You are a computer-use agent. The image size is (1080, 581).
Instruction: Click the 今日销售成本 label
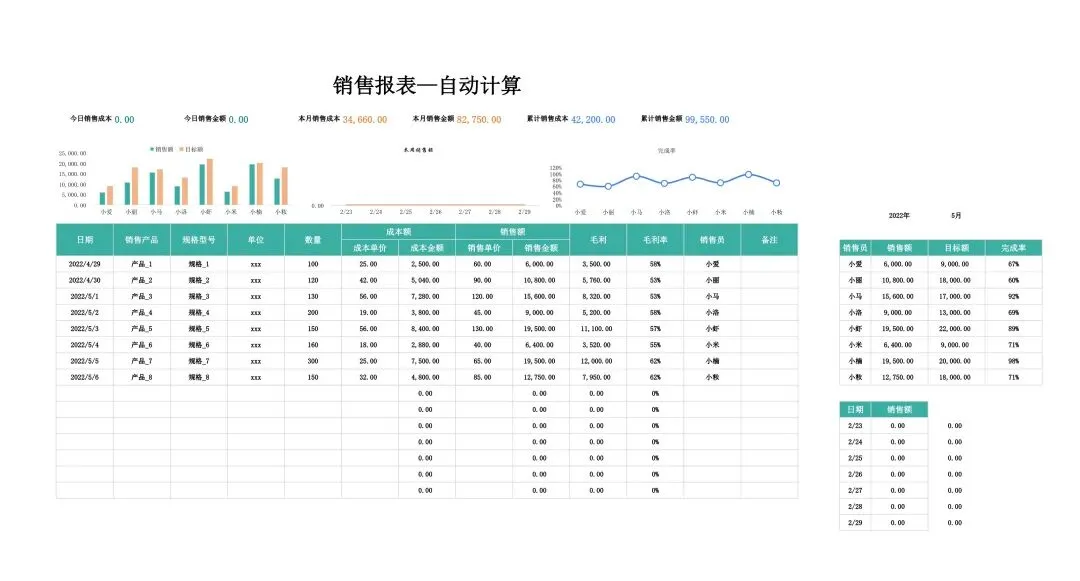coord(90,119)
